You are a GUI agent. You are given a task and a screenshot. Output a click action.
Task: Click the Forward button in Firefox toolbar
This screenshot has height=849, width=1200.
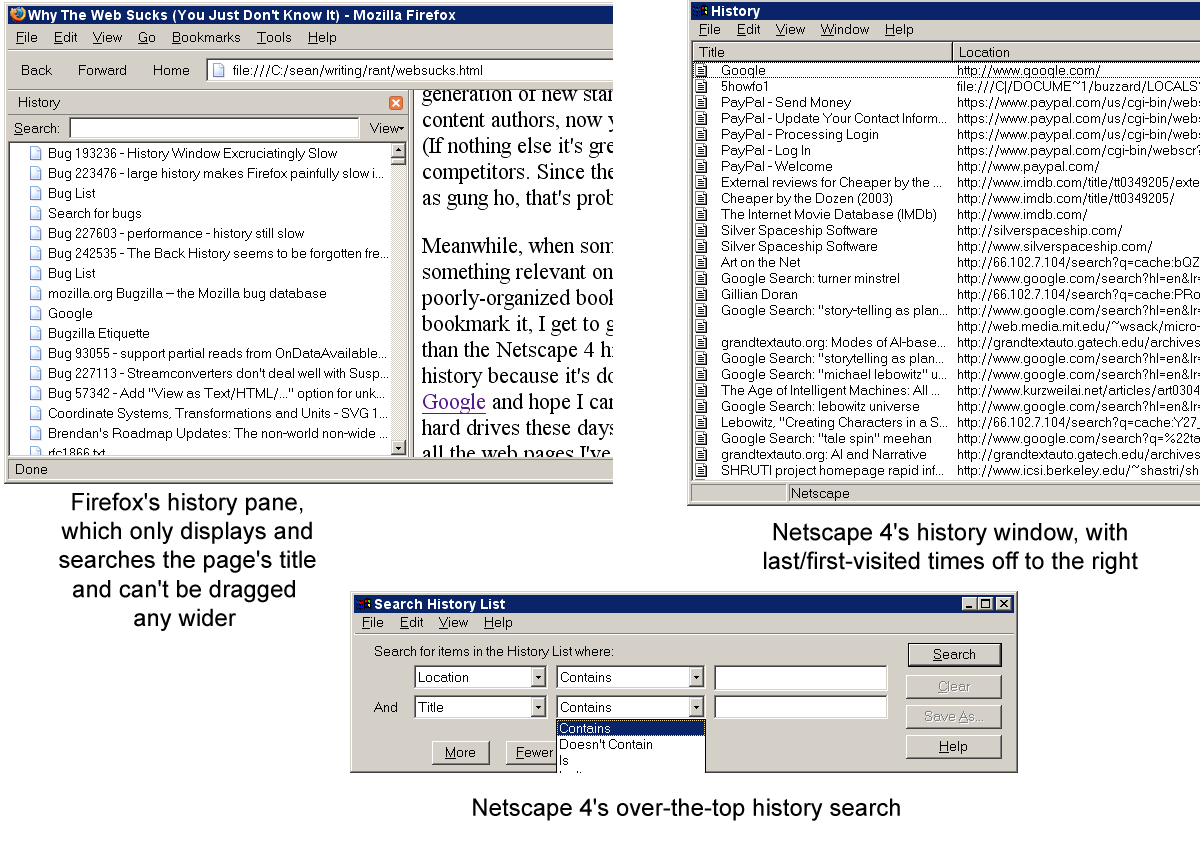coord(102,70)
